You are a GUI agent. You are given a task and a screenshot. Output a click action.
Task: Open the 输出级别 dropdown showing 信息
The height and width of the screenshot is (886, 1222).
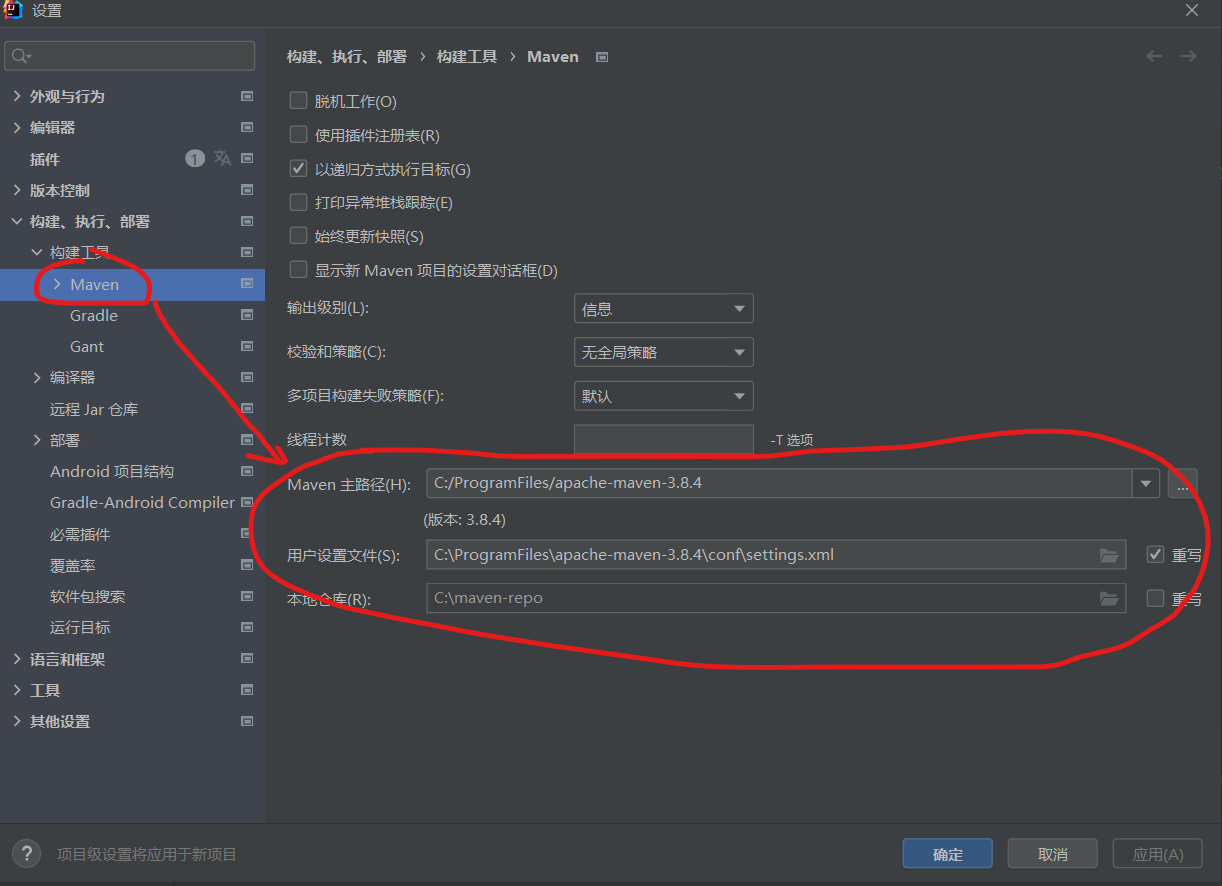coord(664,309)
